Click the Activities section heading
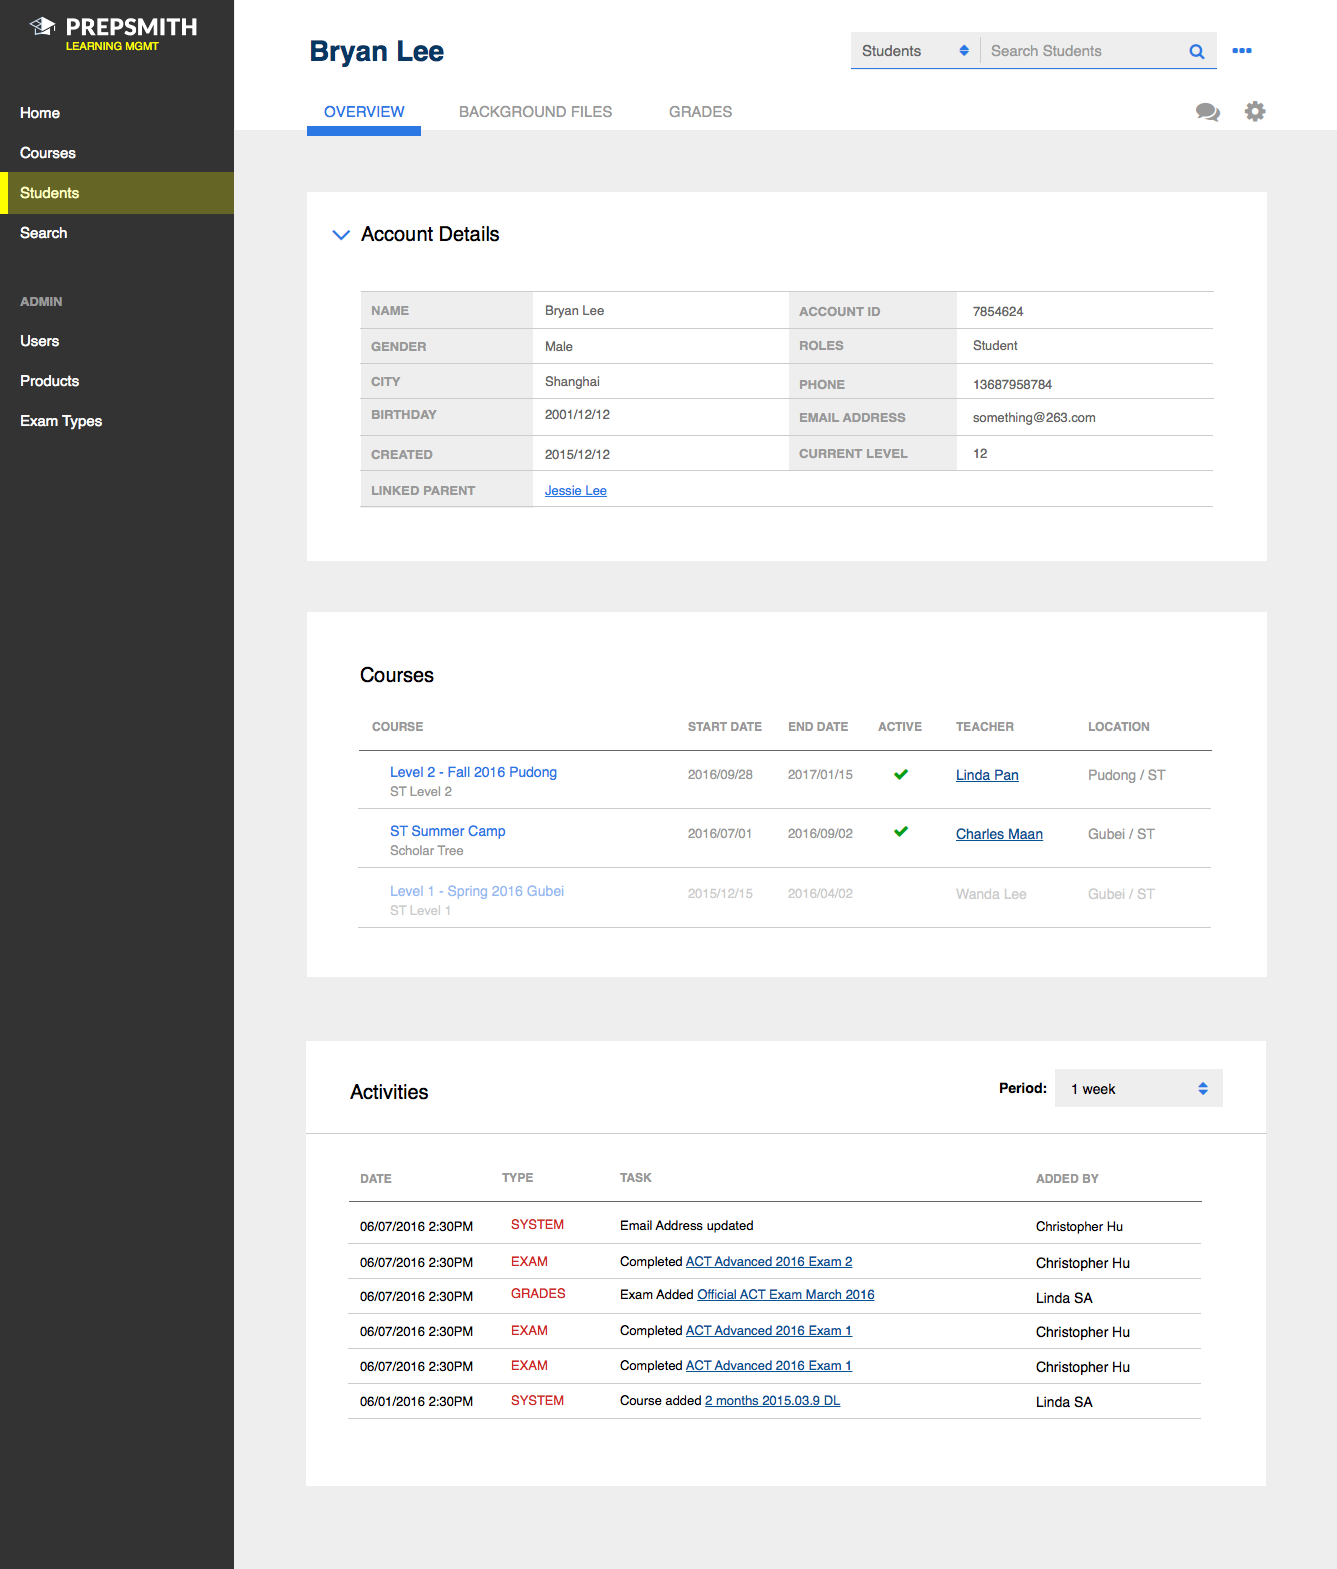 (389, 1092)
